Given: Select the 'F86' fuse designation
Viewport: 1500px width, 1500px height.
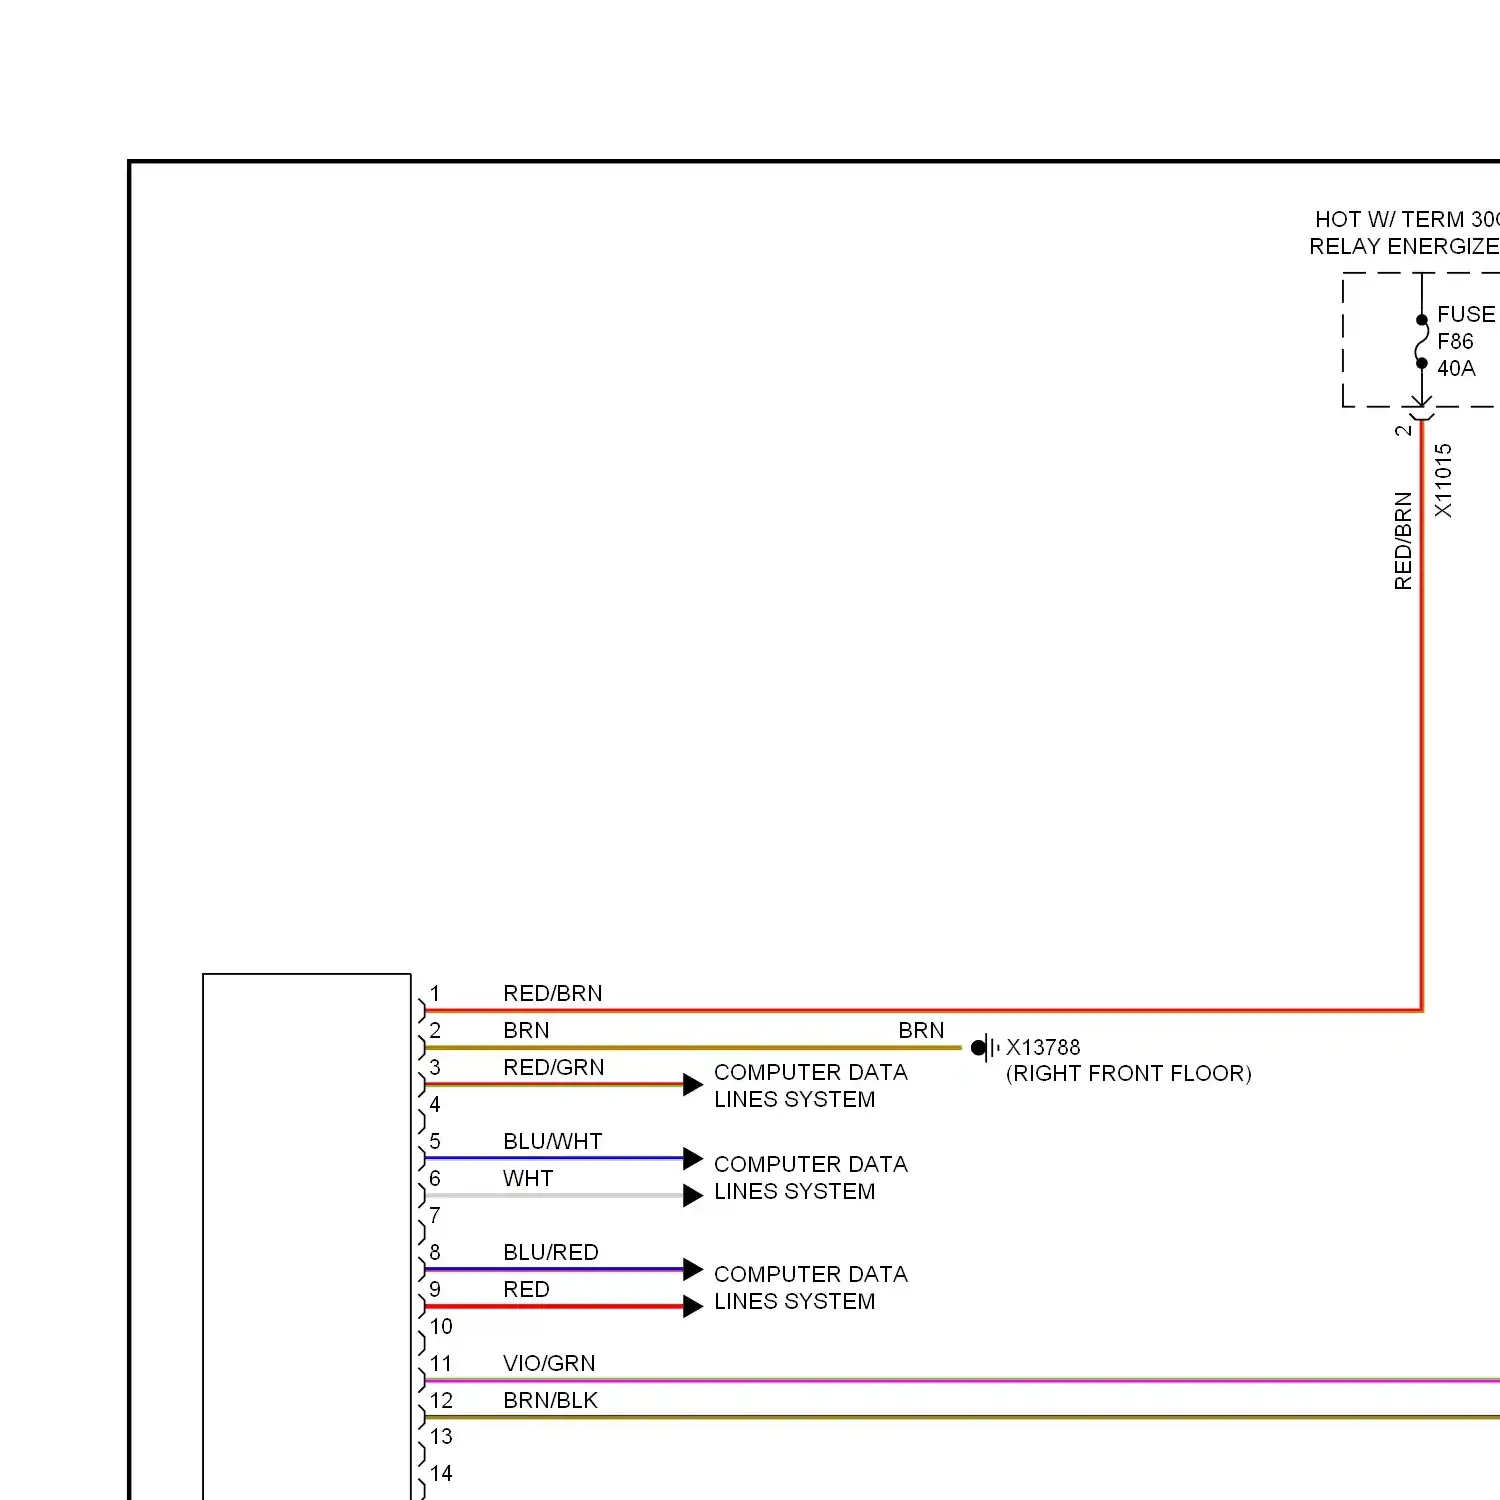Looking at the screenshot, I should click(x=1455, y=341).
